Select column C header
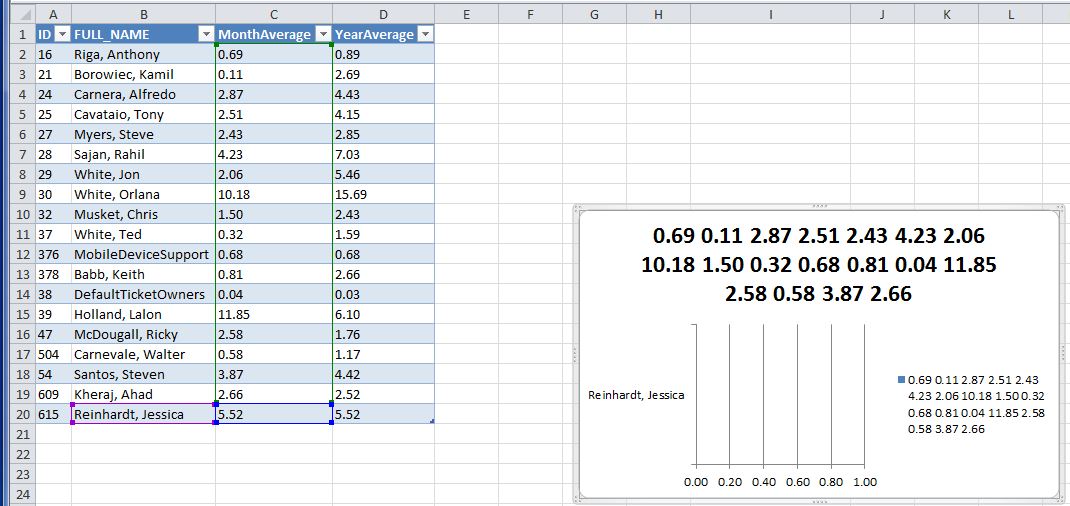 coord(274,14)
